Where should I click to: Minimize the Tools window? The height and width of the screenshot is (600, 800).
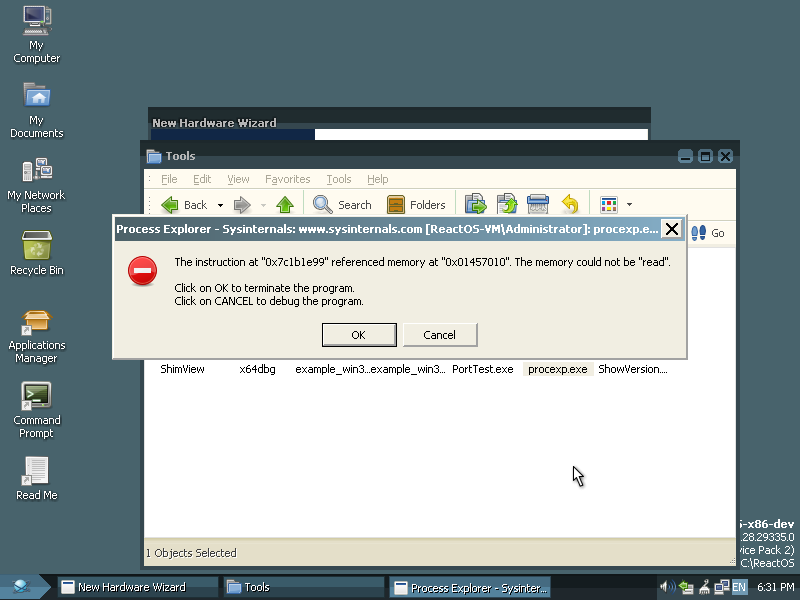(685, 156)
